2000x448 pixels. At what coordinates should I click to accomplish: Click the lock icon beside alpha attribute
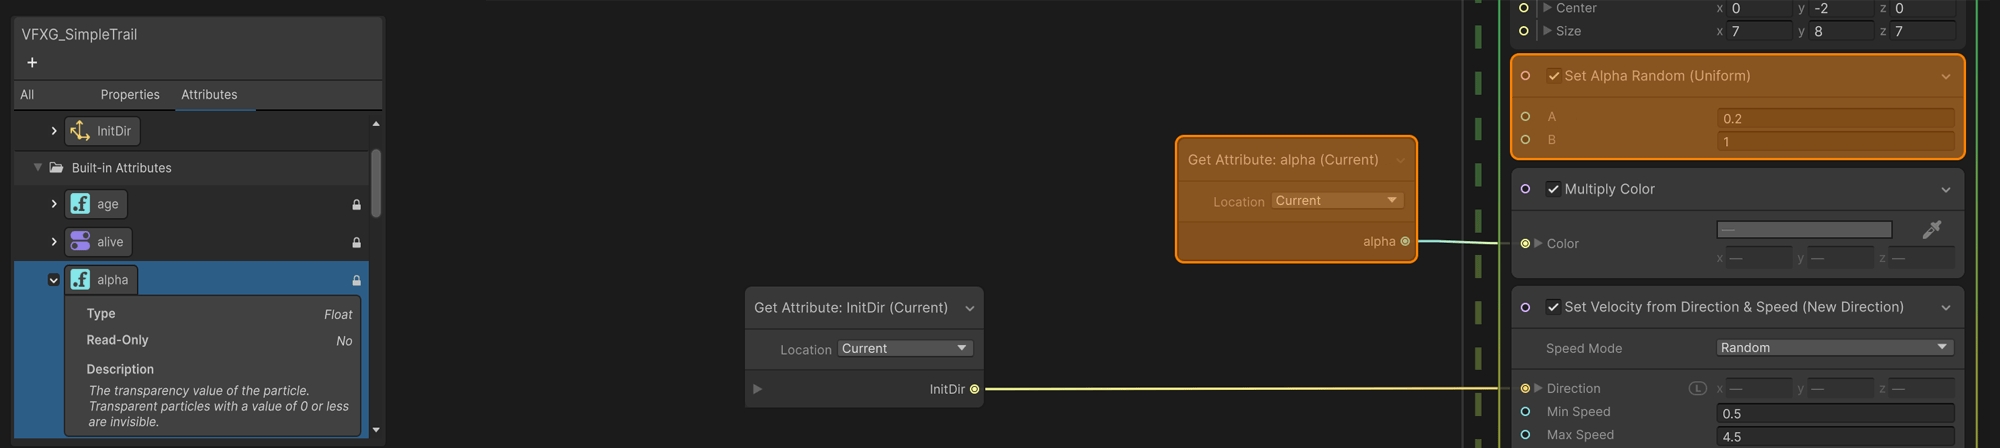tap(356, 281)
